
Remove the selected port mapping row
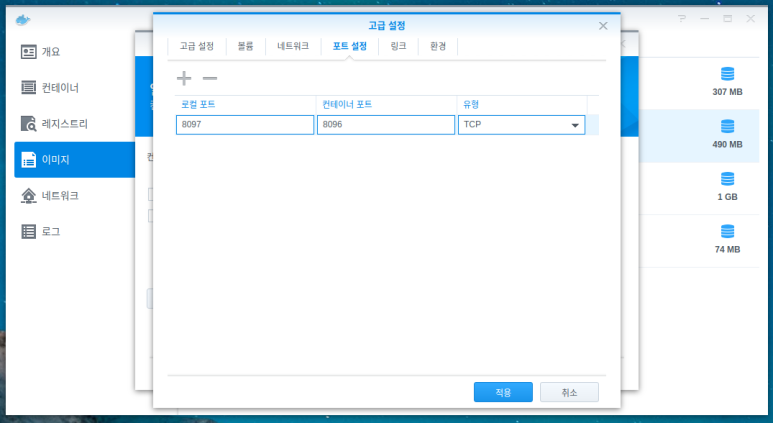coord(210,78)
